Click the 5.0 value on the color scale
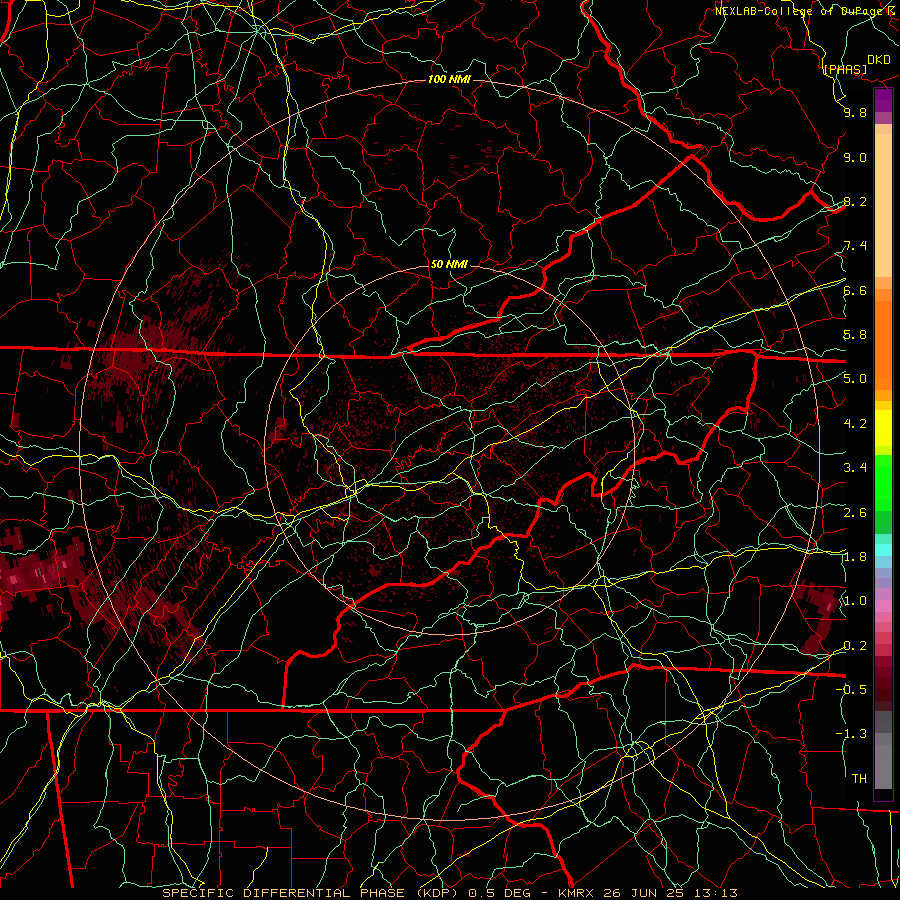This screenshot has width=900, height=900. 855,379
